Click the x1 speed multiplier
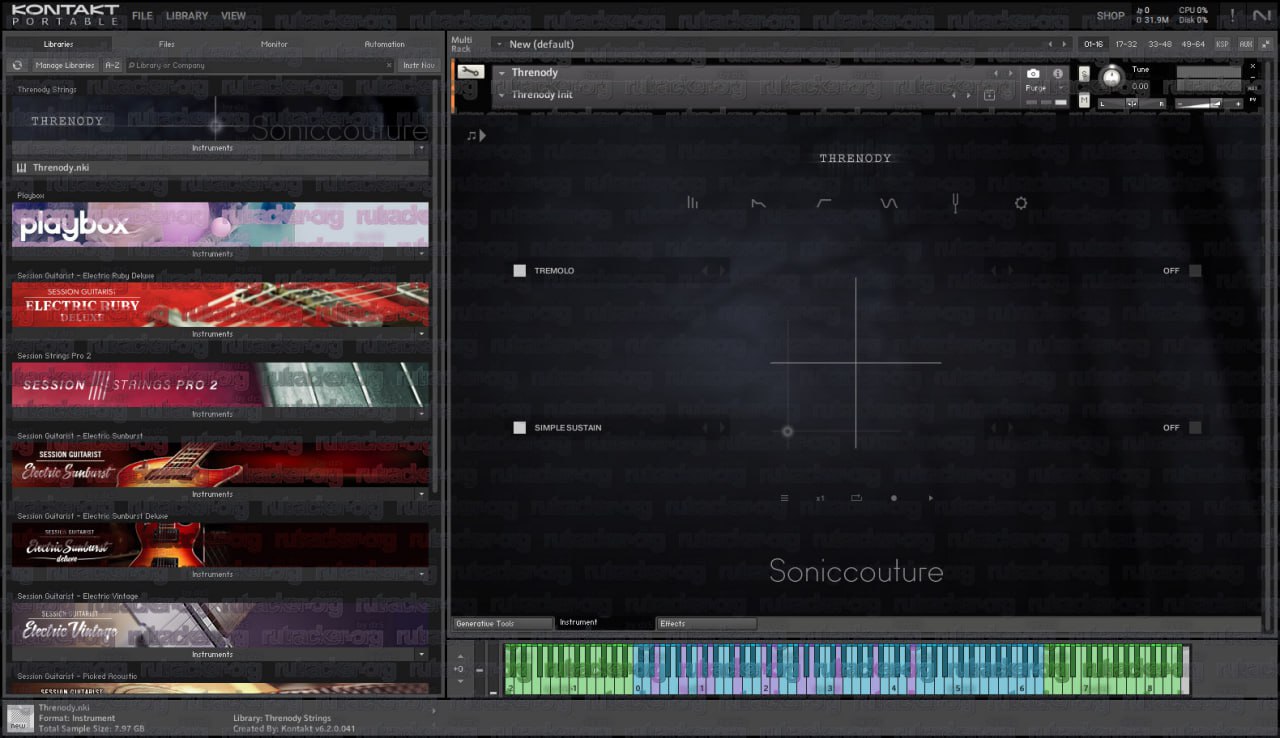1280x738 pixels. pyautogui.click(x=820, y=498)
